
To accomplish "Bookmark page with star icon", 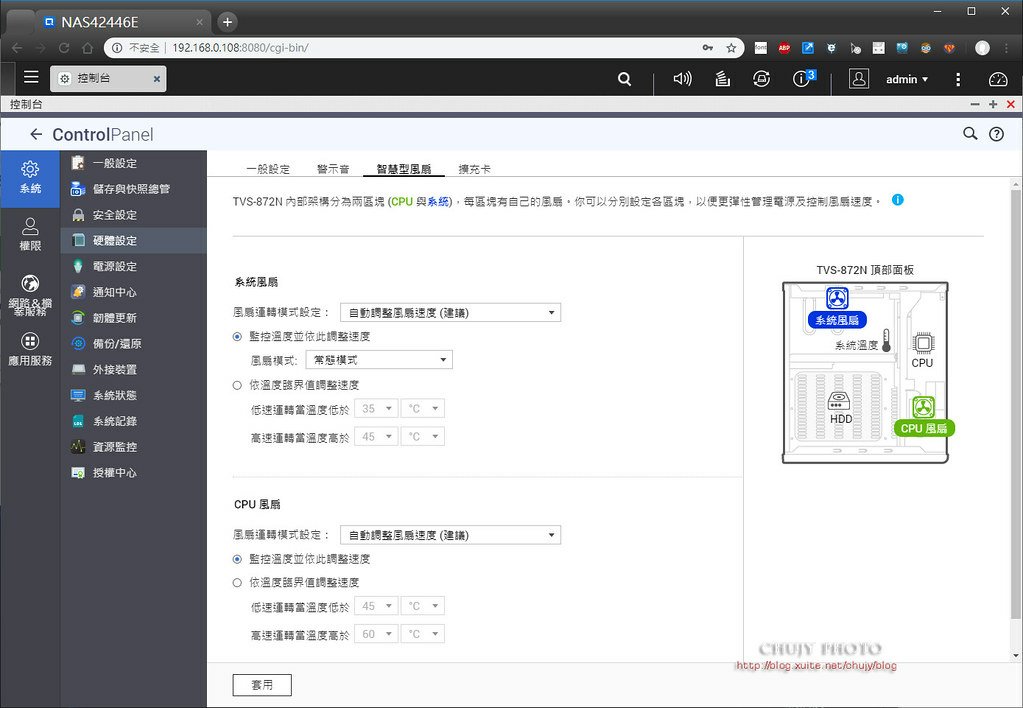I will [x=731, y=48].
